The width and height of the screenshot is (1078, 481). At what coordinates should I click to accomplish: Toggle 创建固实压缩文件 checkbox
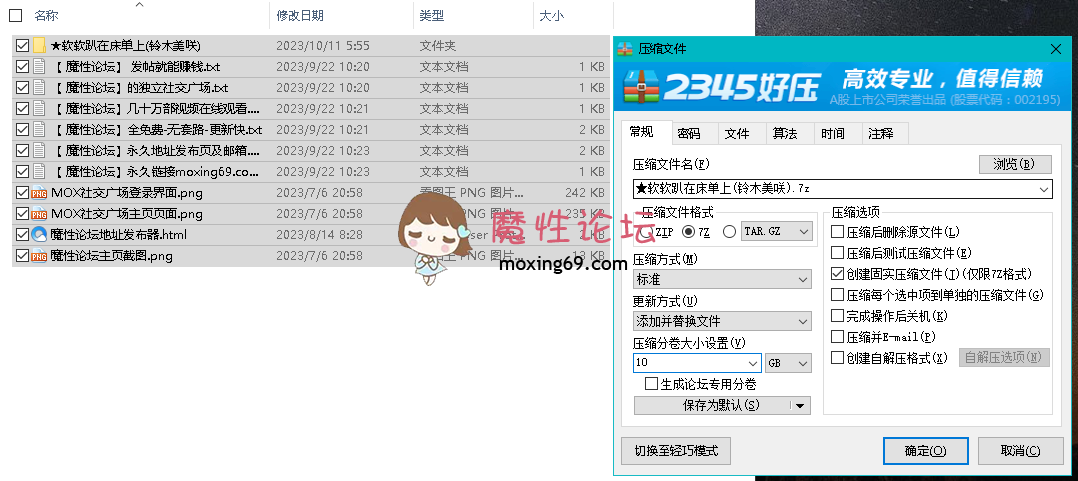click(837, 274)
